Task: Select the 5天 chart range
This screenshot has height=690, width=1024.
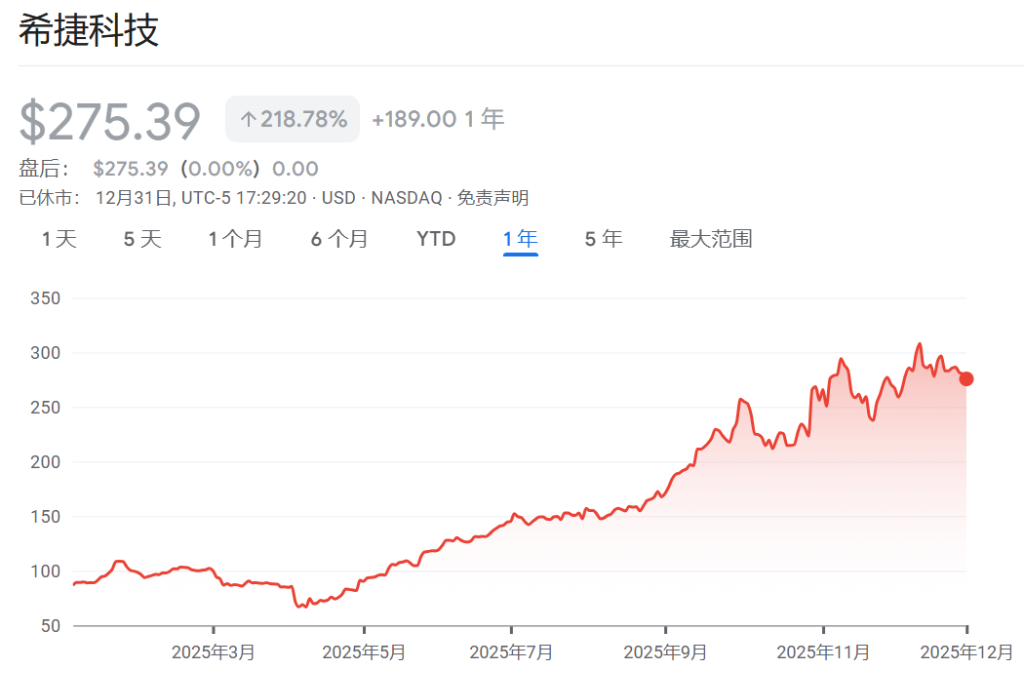Action: (141, 239)
